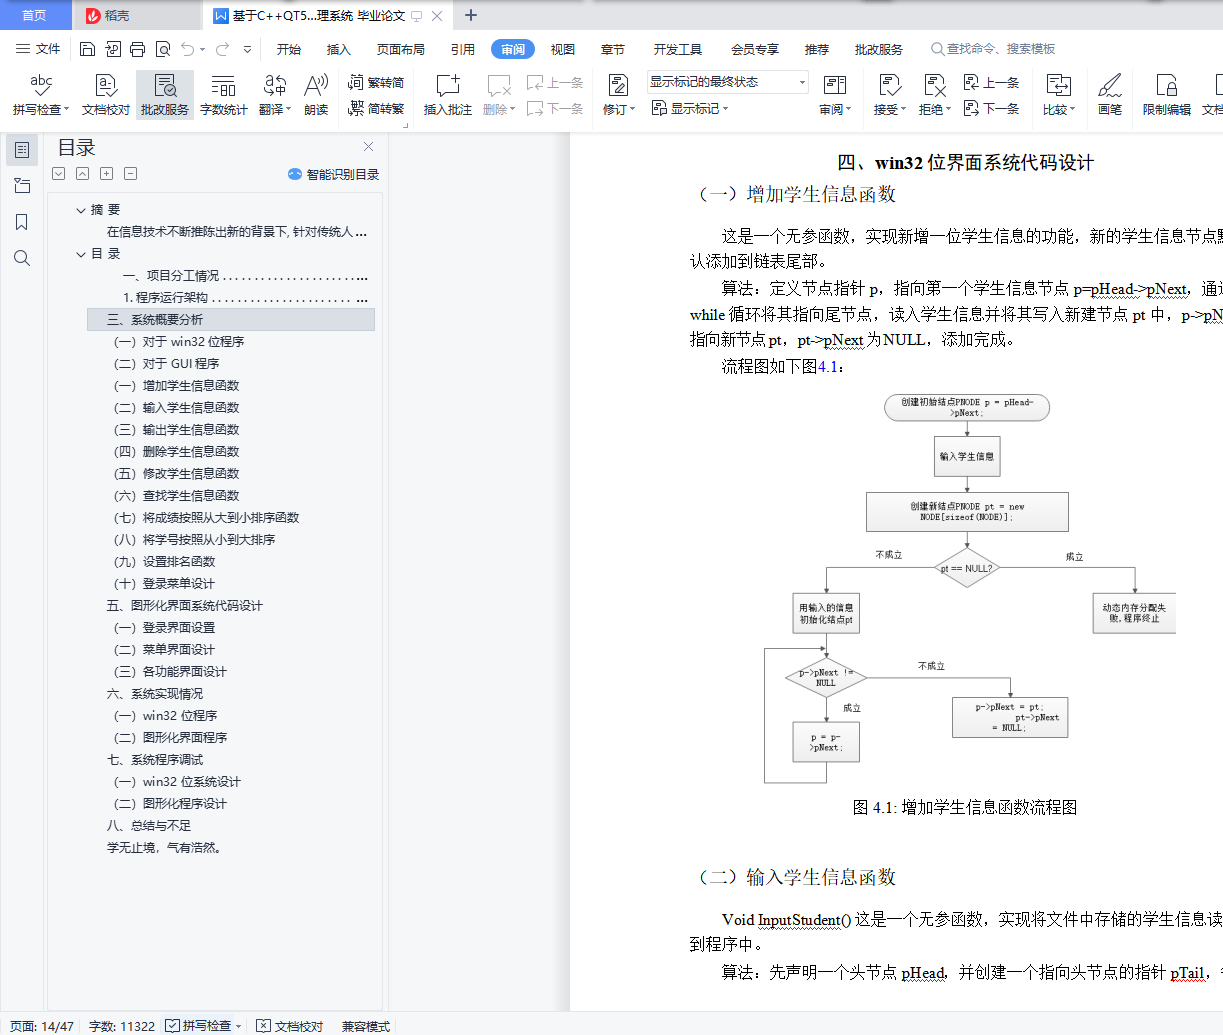
Task: Run 拼写检查 spell check tool
Action: 41,95
